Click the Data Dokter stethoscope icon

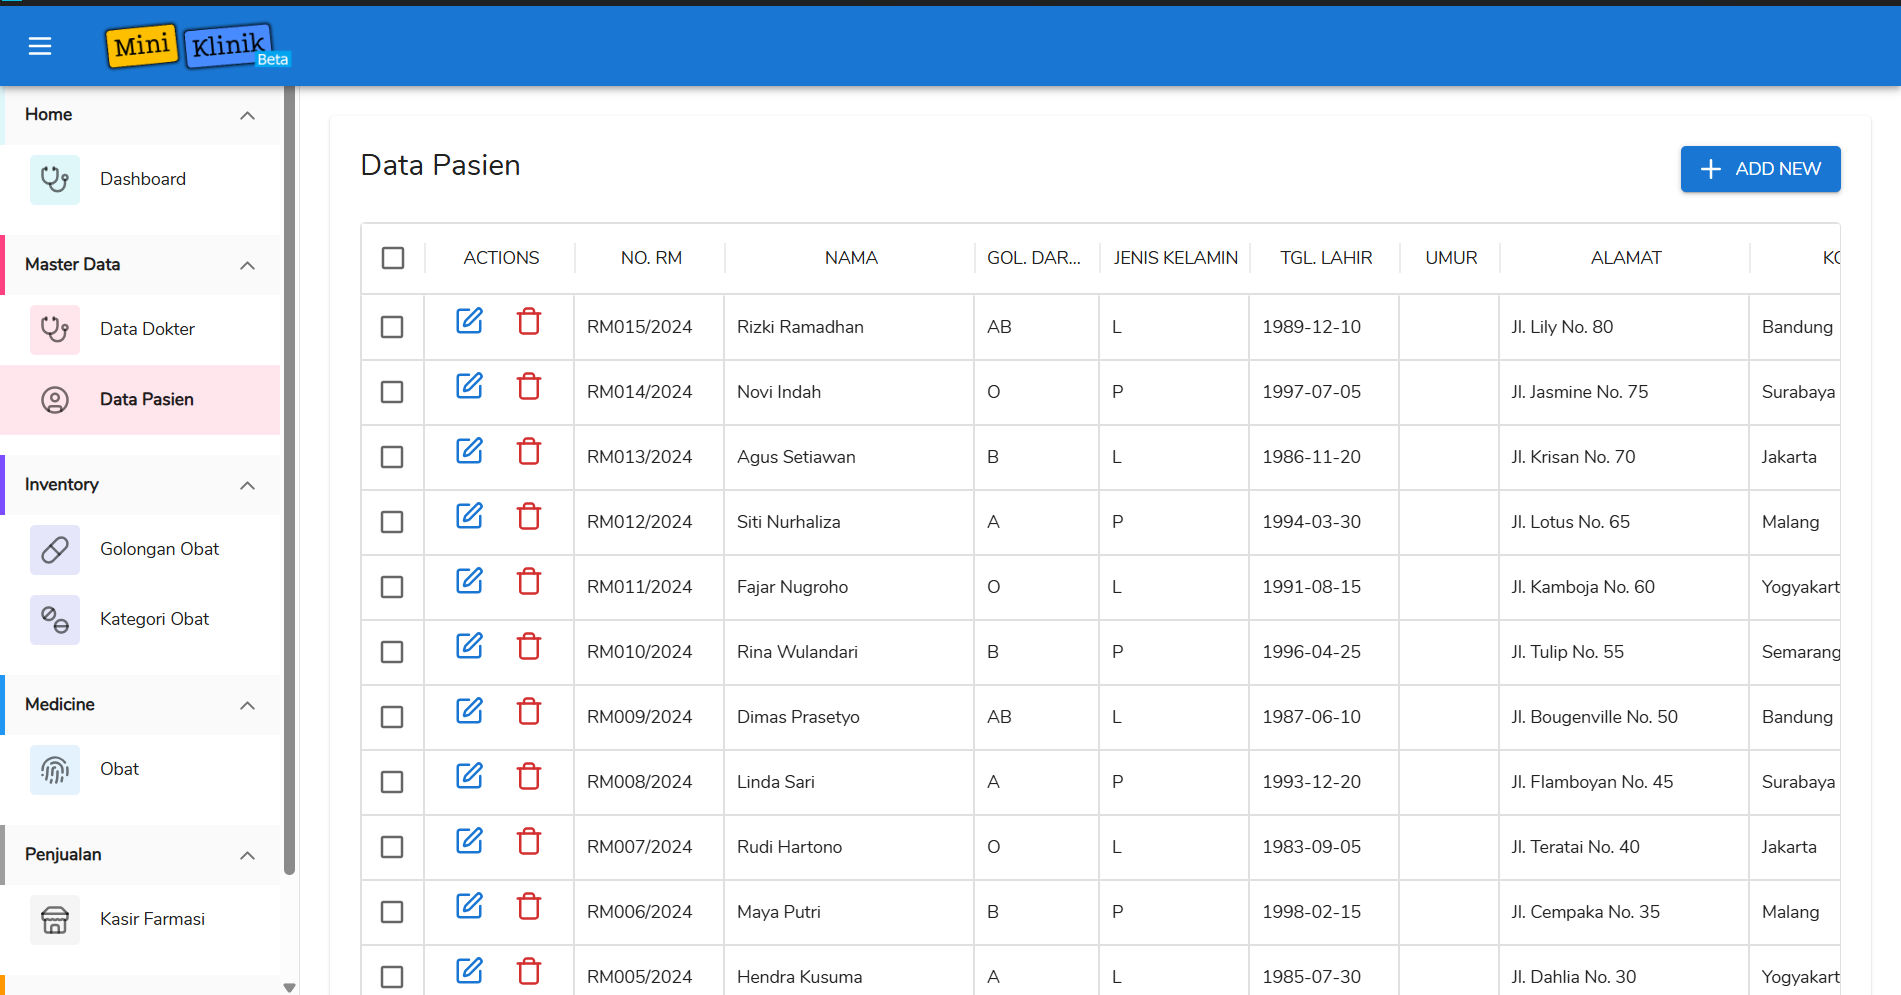tap(55, 330)
